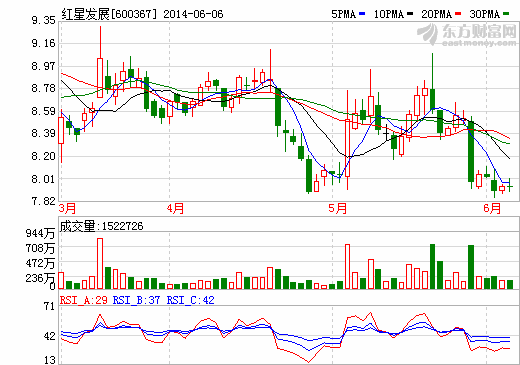Click the 8.39 price axis label
The width and height of the screenshot is (520, 365).
43,133
